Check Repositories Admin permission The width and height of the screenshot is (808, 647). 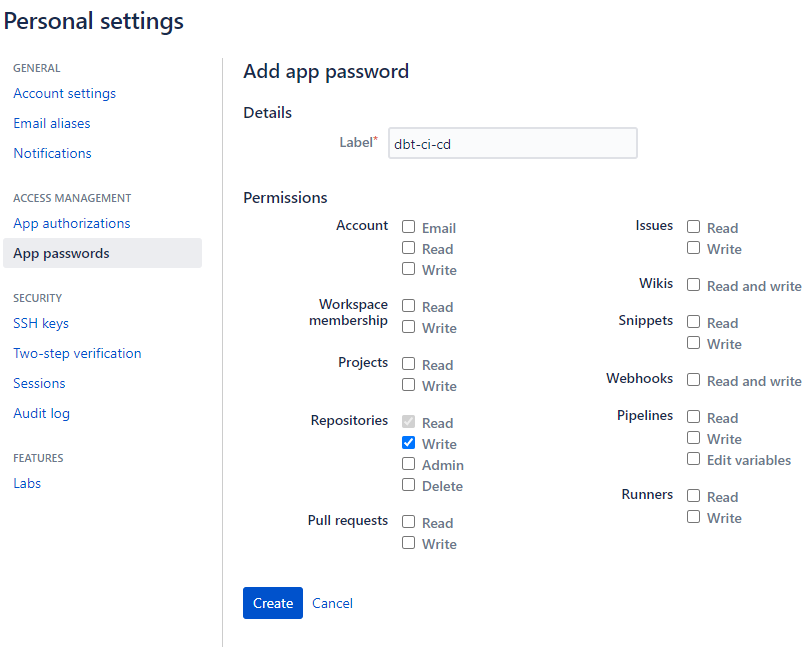pyautogui.click(x=408, y=464)
